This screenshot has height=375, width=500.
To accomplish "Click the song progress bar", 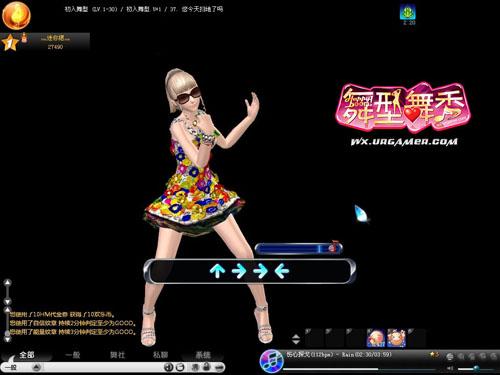I will coord(360,369).
